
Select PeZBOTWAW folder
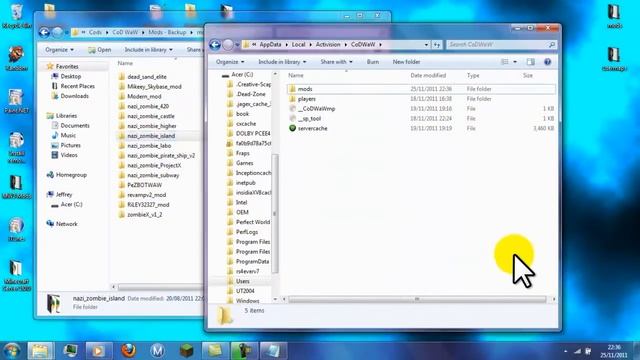tap(144, 185)
